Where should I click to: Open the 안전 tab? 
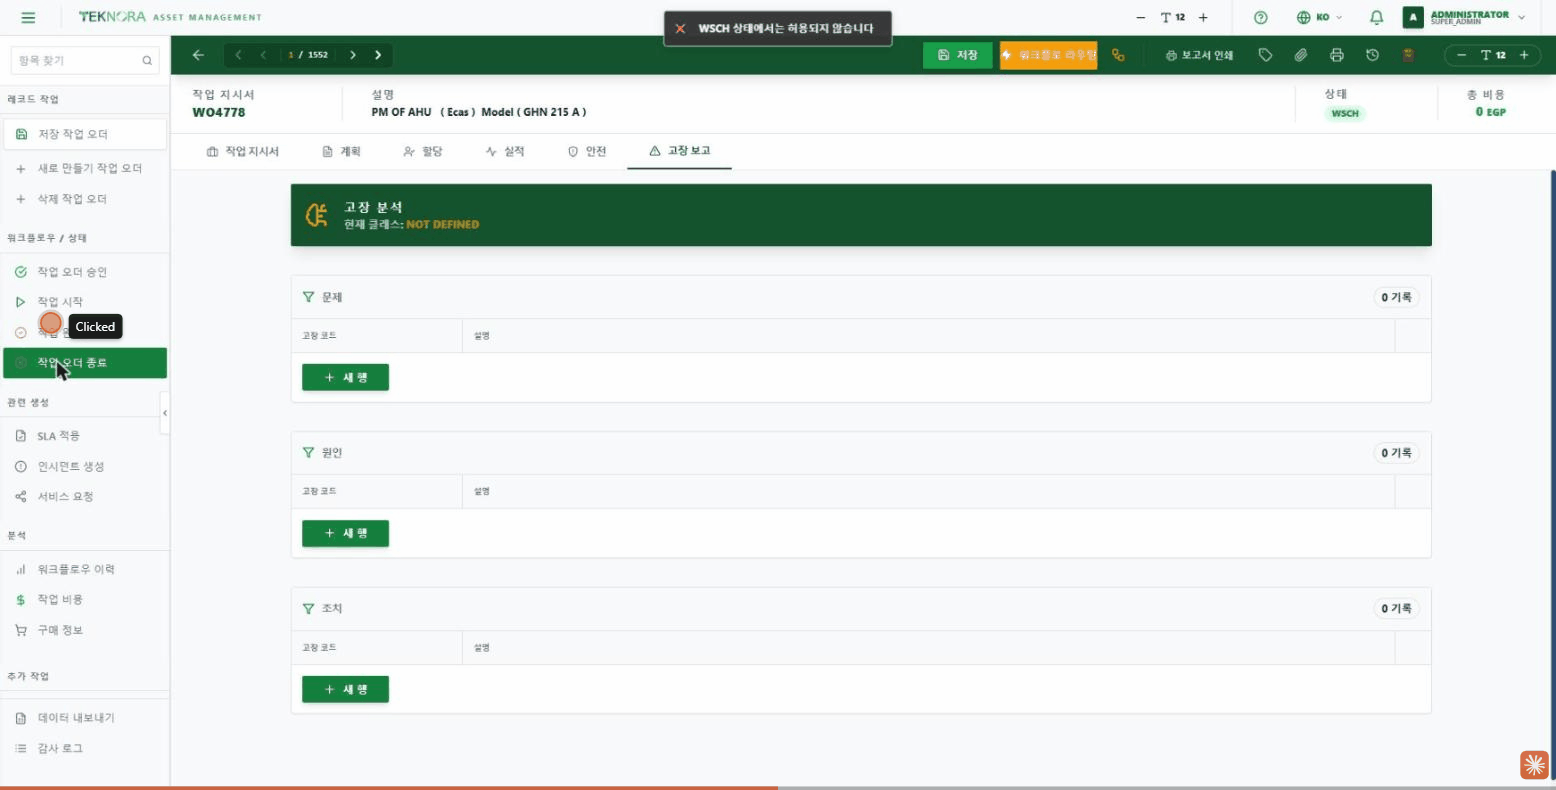[587, 151]
